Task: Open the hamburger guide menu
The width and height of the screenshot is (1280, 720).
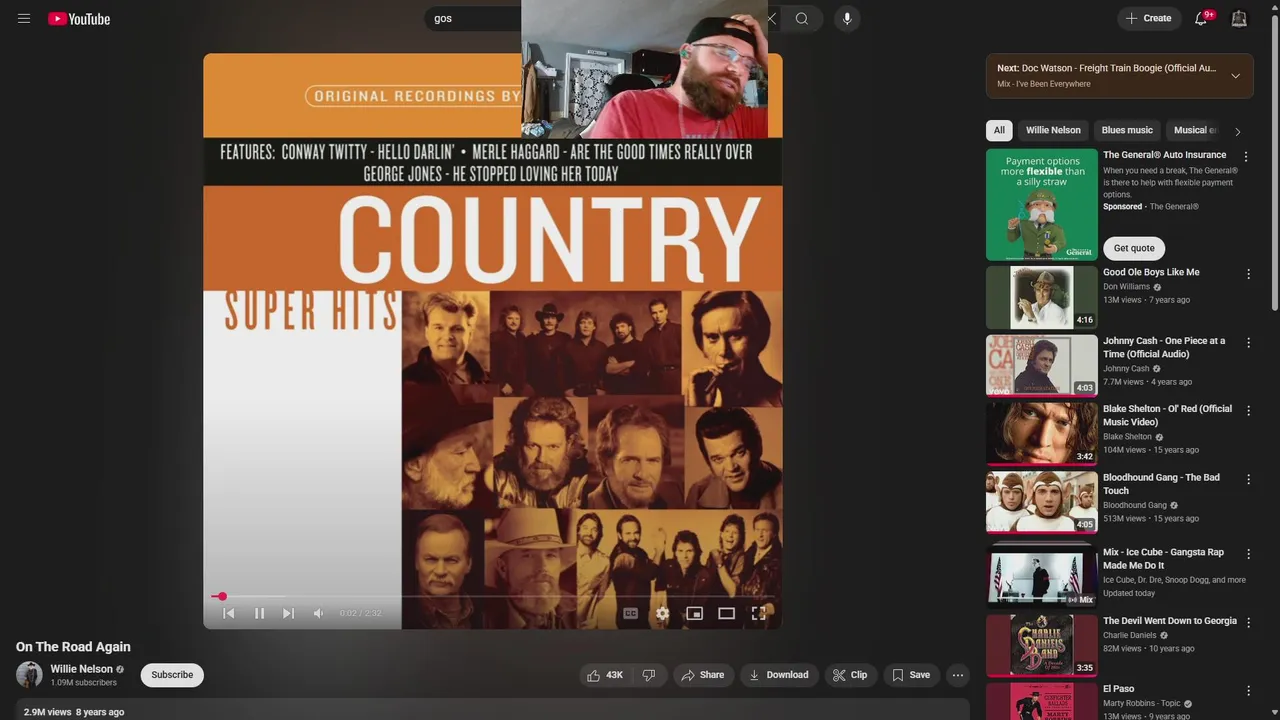Action: 24,18
